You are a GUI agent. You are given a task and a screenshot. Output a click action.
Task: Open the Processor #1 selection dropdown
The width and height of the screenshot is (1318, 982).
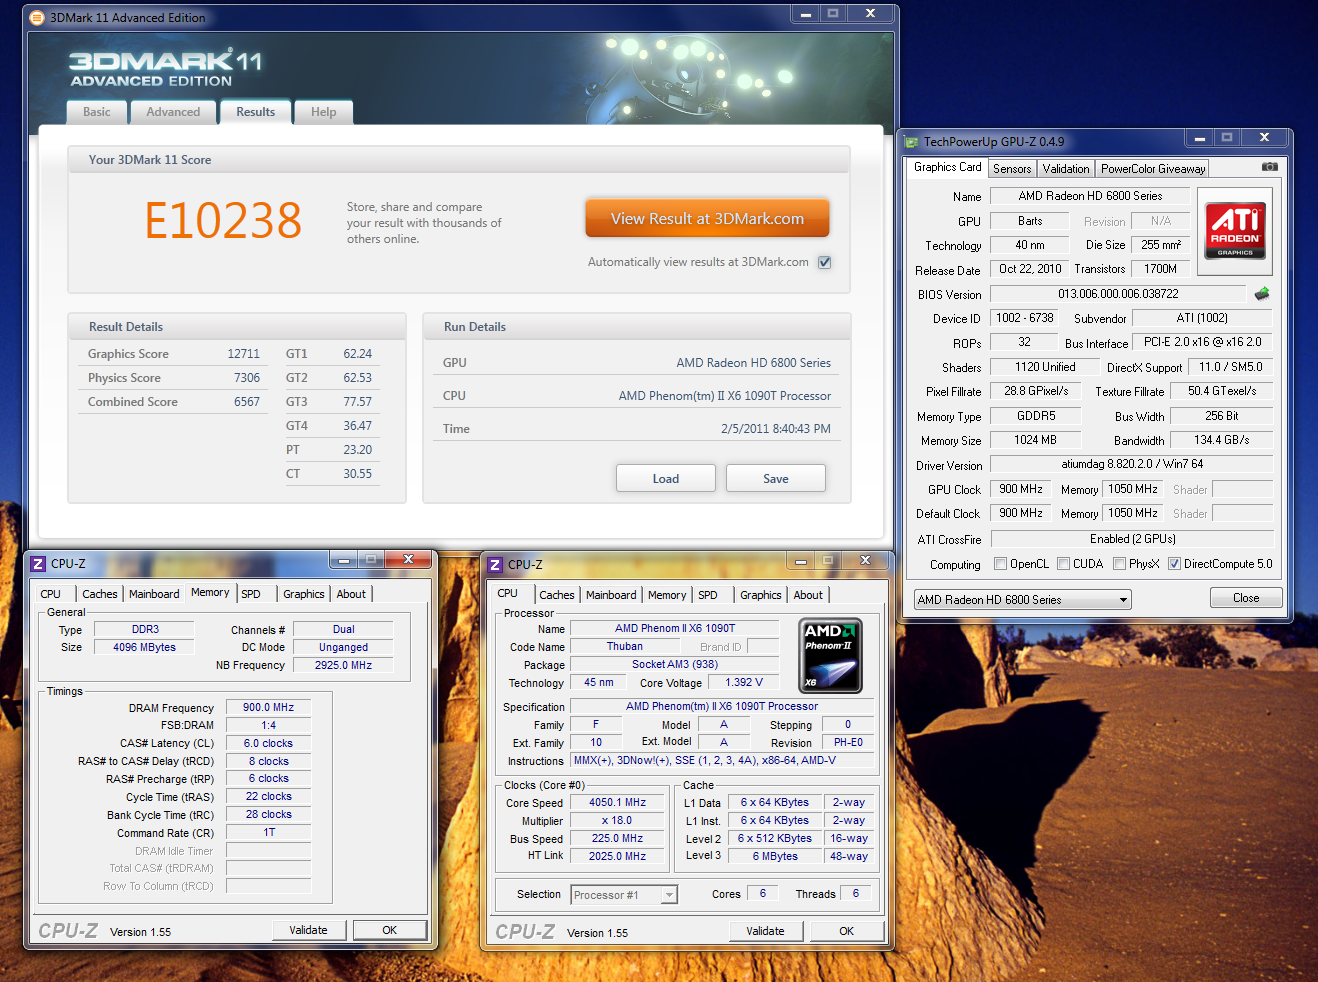pos(624,895)
